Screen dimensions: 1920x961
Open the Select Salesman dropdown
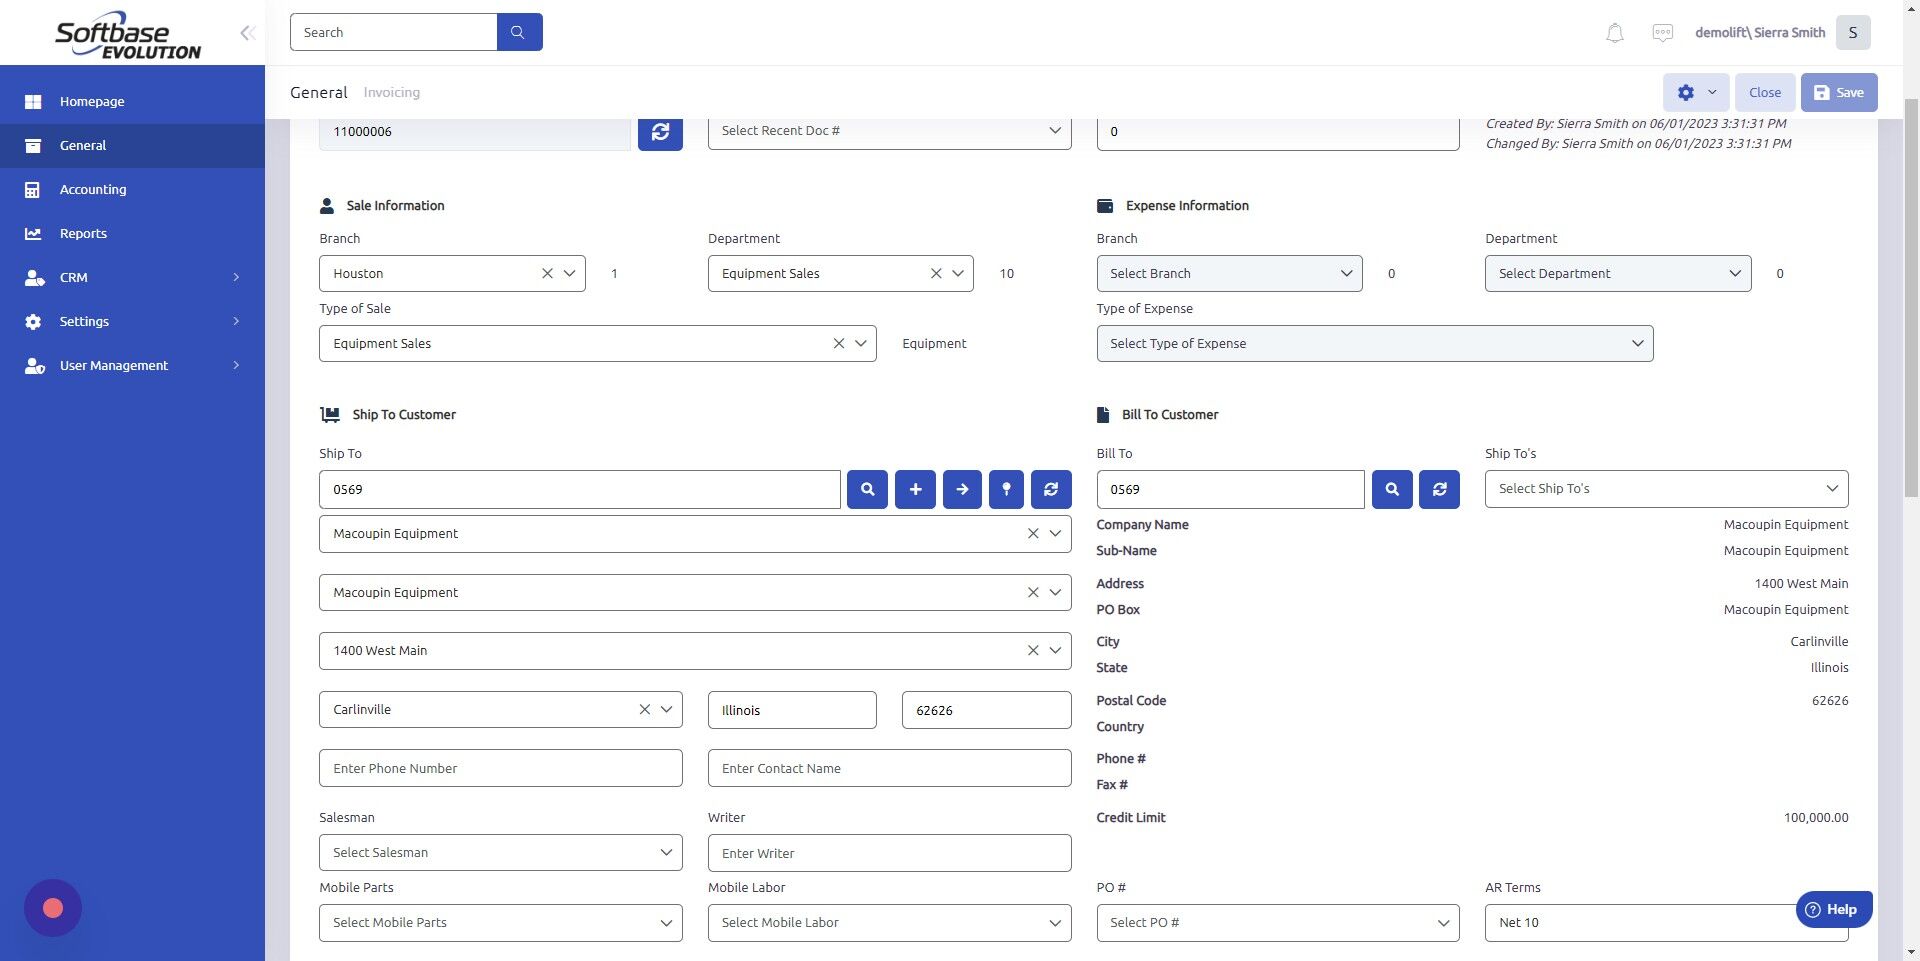[500, 852]
